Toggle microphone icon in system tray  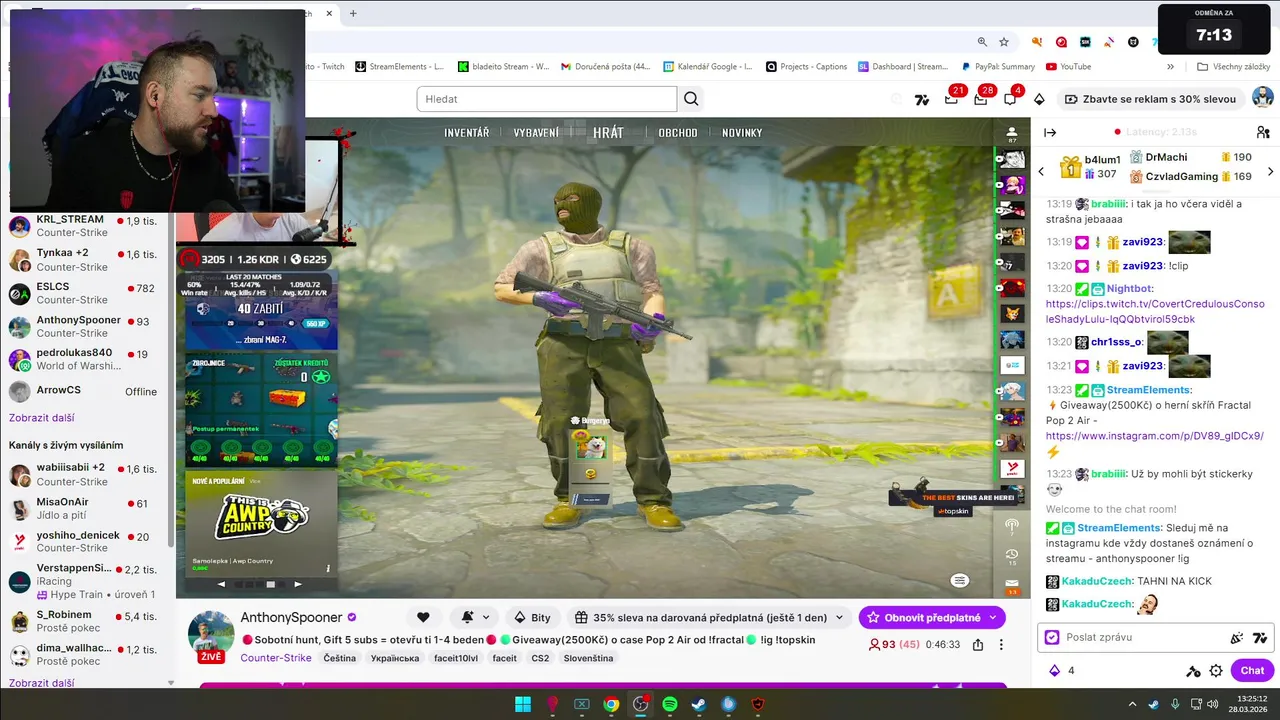point(1174,704)
